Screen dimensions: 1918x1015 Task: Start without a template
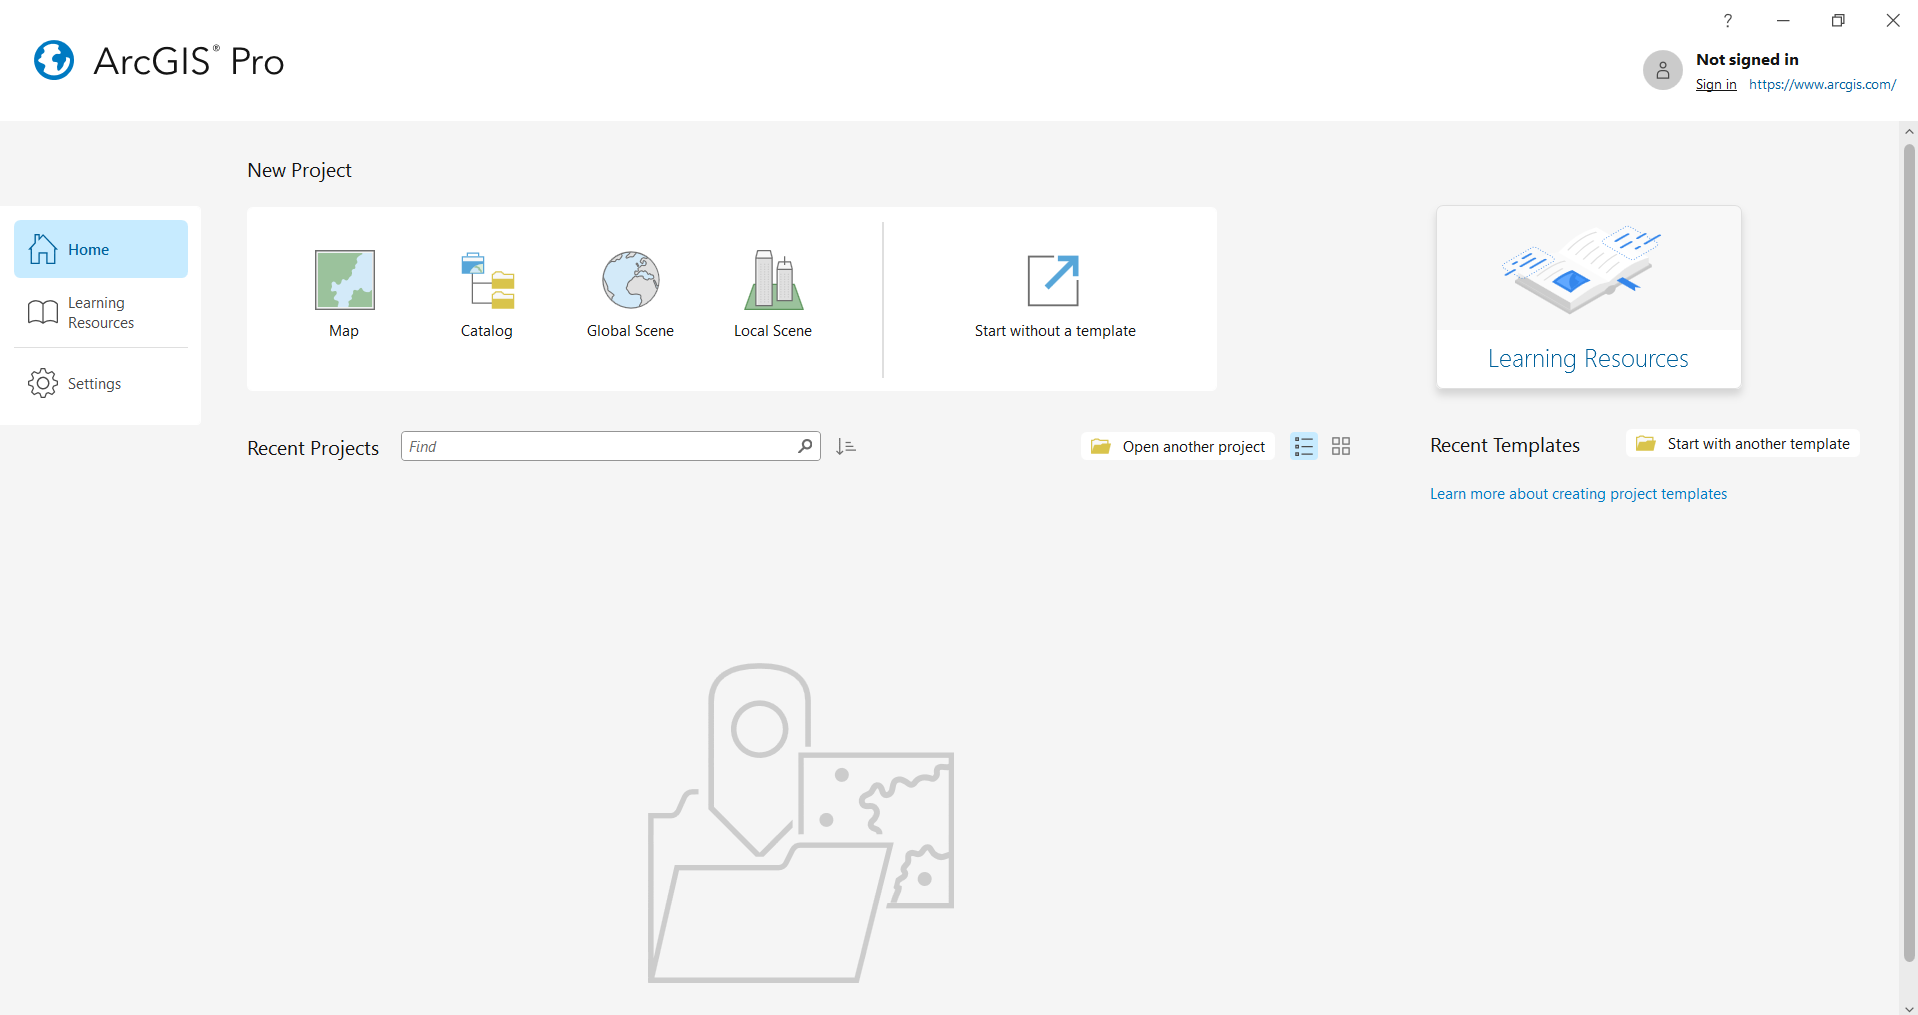click(1054, 293)
